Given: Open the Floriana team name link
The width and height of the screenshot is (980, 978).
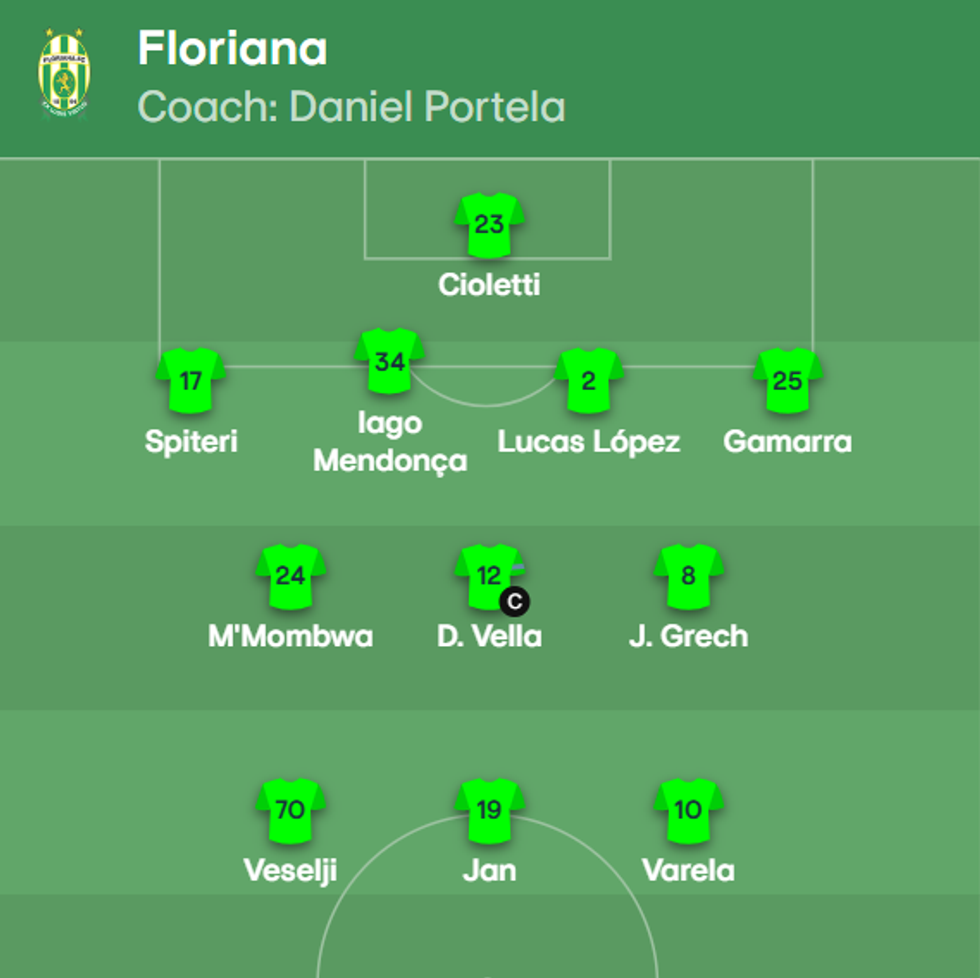Looking at the screenshot, I should click(232, 48).
